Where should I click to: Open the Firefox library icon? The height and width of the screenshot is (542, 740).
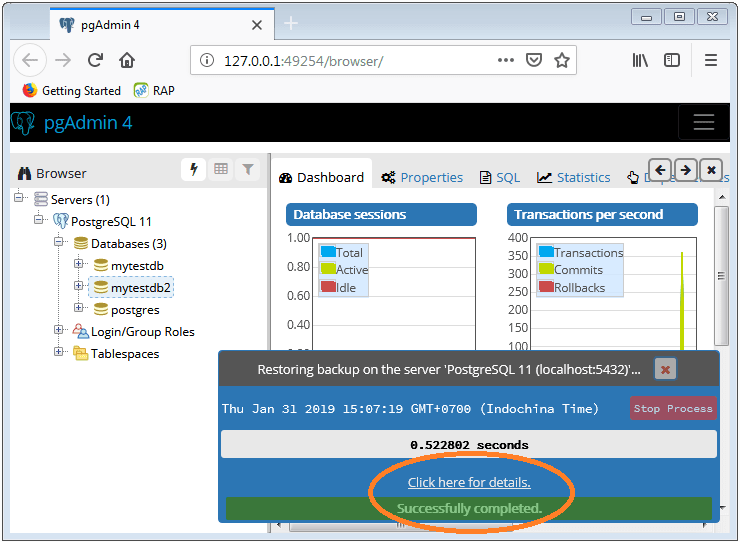tap(640, 60)
